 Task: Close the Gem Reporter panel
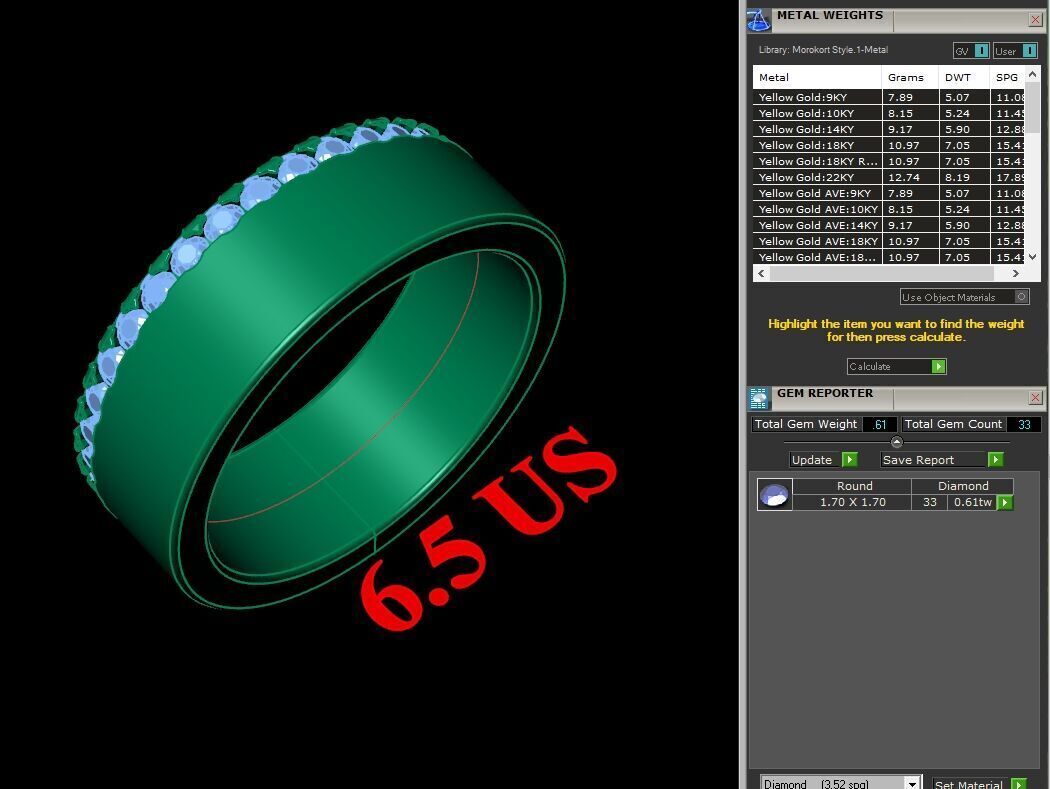point(1035,398)
